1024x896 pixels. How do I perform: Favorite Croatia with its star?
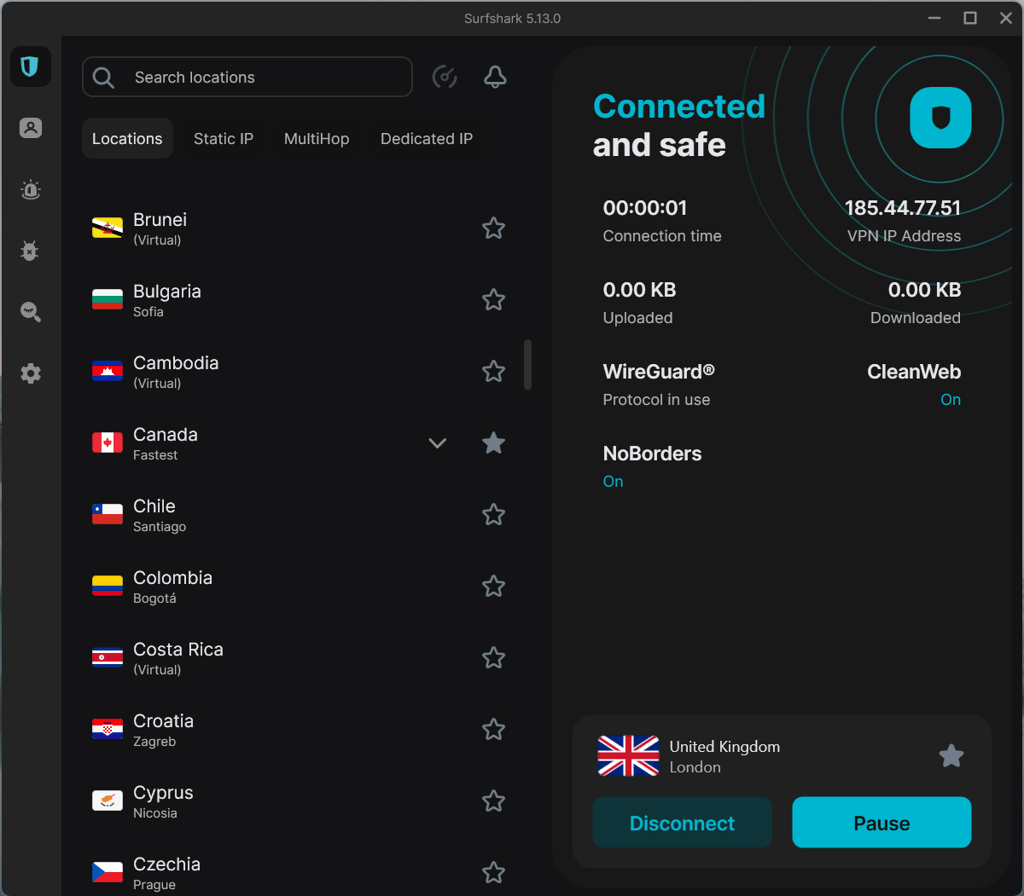tap(494, 729)
